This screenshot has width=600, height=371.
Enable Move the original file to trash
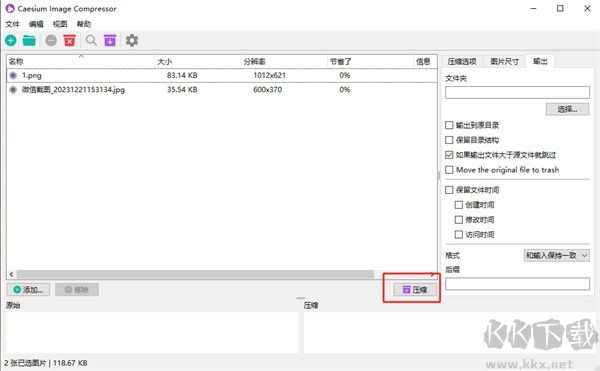[x=449, y=169]
